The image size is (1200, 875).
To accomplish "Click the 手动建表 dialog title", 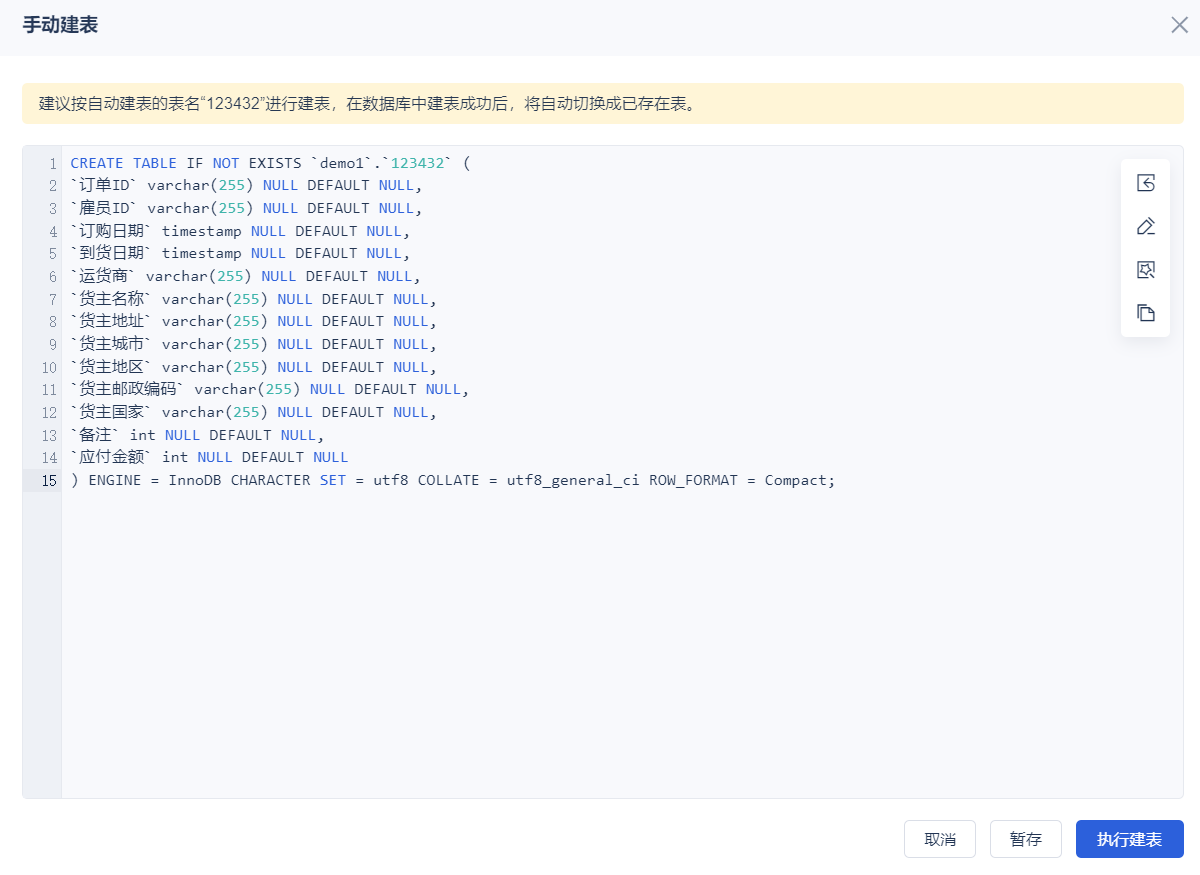I will [x=60, y=25].
